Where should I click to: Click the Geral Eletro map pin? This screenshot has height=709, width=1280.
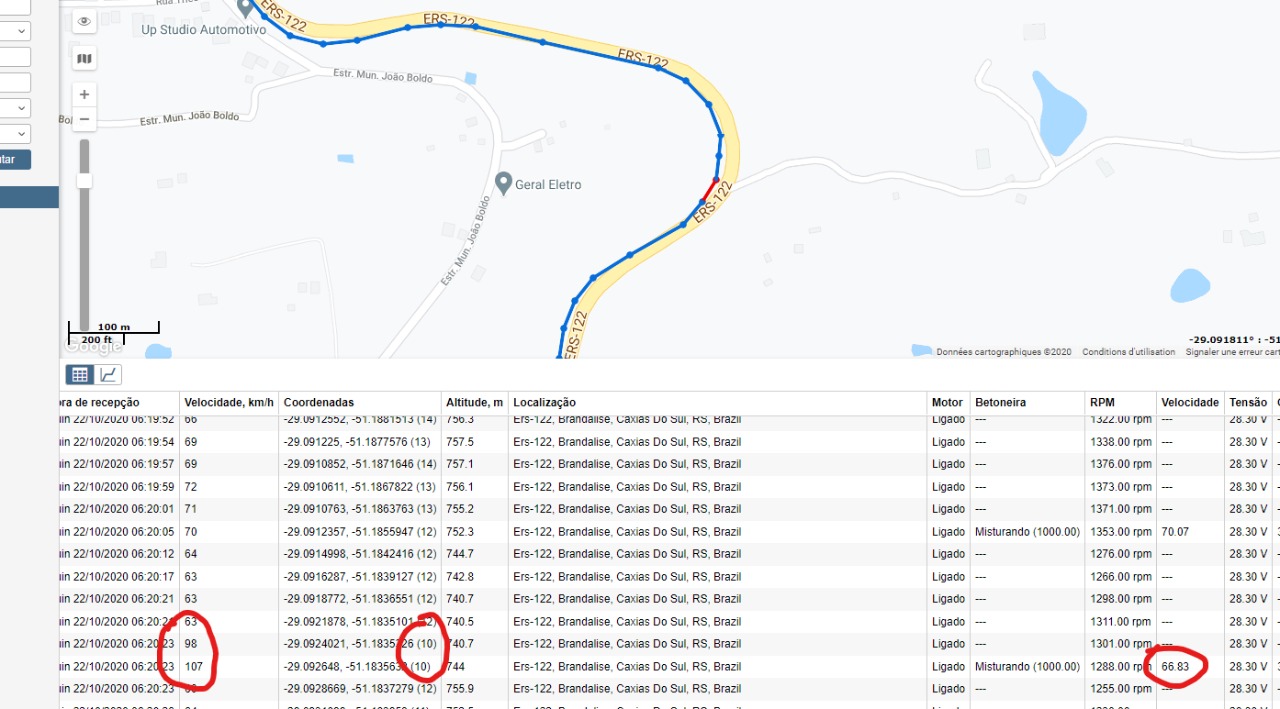pos(505,183)
